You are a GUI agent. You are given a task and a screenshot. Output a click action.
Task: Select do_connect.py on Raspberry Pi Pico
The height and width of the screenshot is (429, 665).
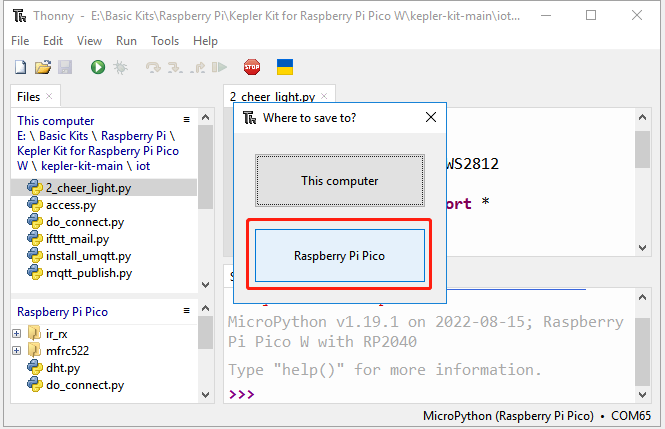click(85, 384)
